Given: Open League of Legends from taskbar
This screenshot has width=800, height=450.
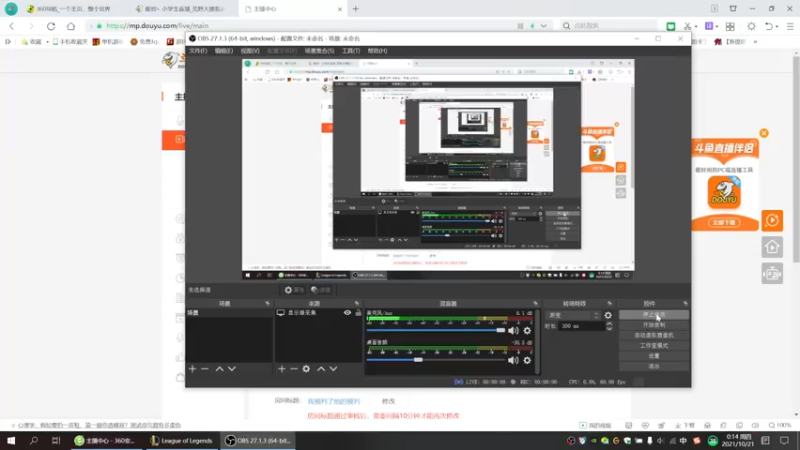Looking at the screenshot, I should (181, 440).
